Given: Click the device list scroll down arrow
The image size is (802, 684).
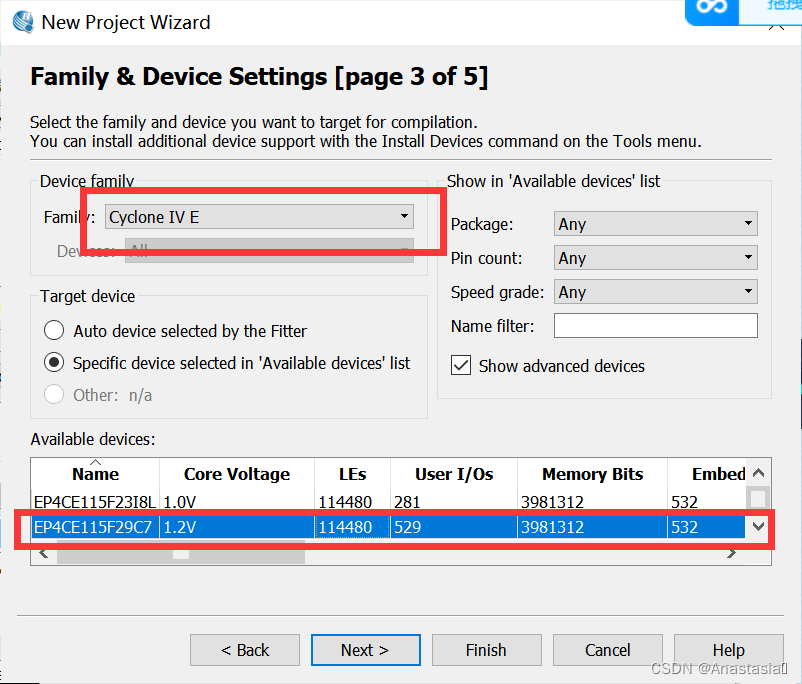Looking at the screenshot, I should (x=758, y=526).
